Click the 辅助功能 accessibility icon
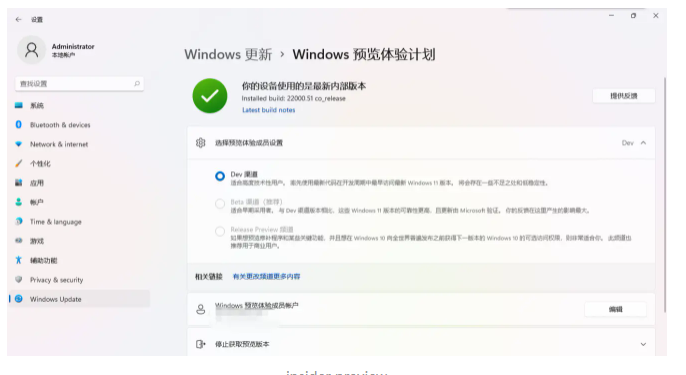 coord(18,260)
